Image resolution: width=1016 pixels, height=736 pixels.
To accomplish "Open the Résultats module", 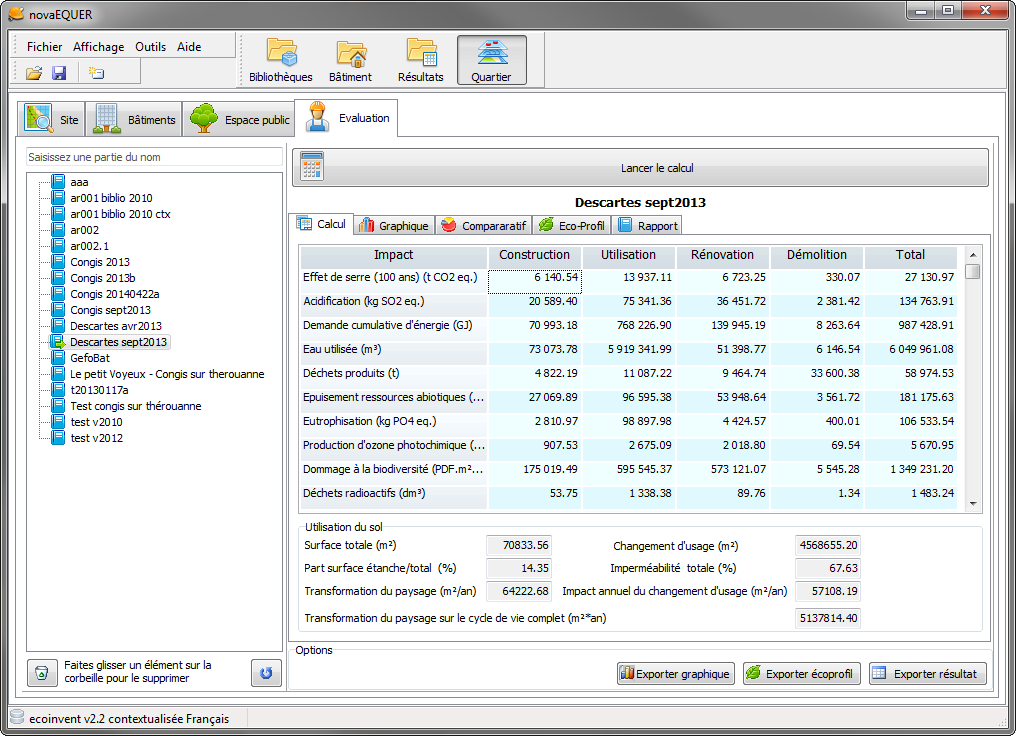I will click(x=421, y=60).
